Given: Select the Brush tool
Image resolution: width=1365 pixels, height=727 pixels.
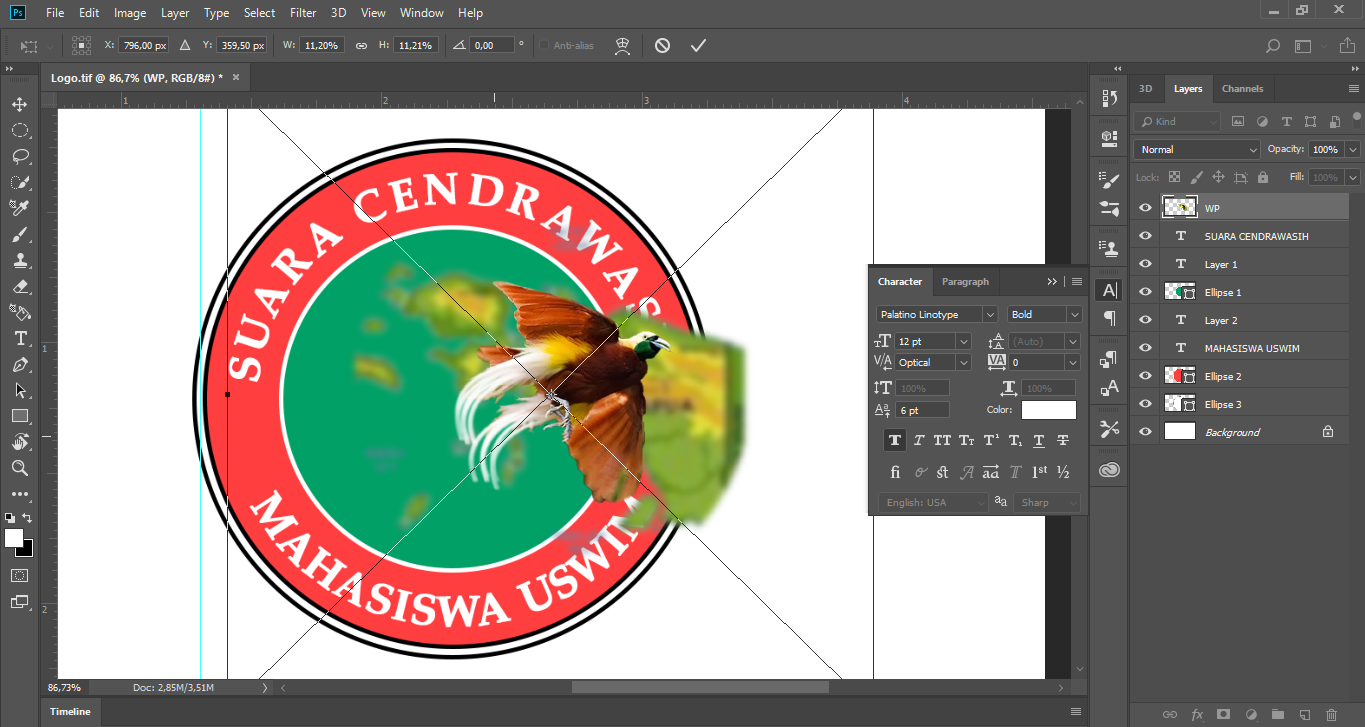Looking at the screenshot, I should (20, 234).
